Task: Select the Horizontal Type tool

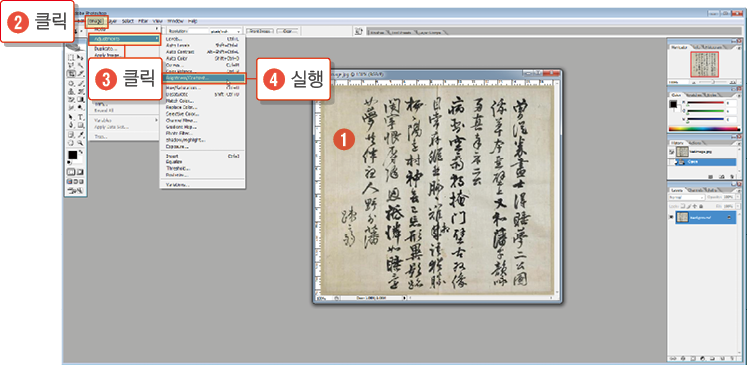Action: [x=81, y=117]
